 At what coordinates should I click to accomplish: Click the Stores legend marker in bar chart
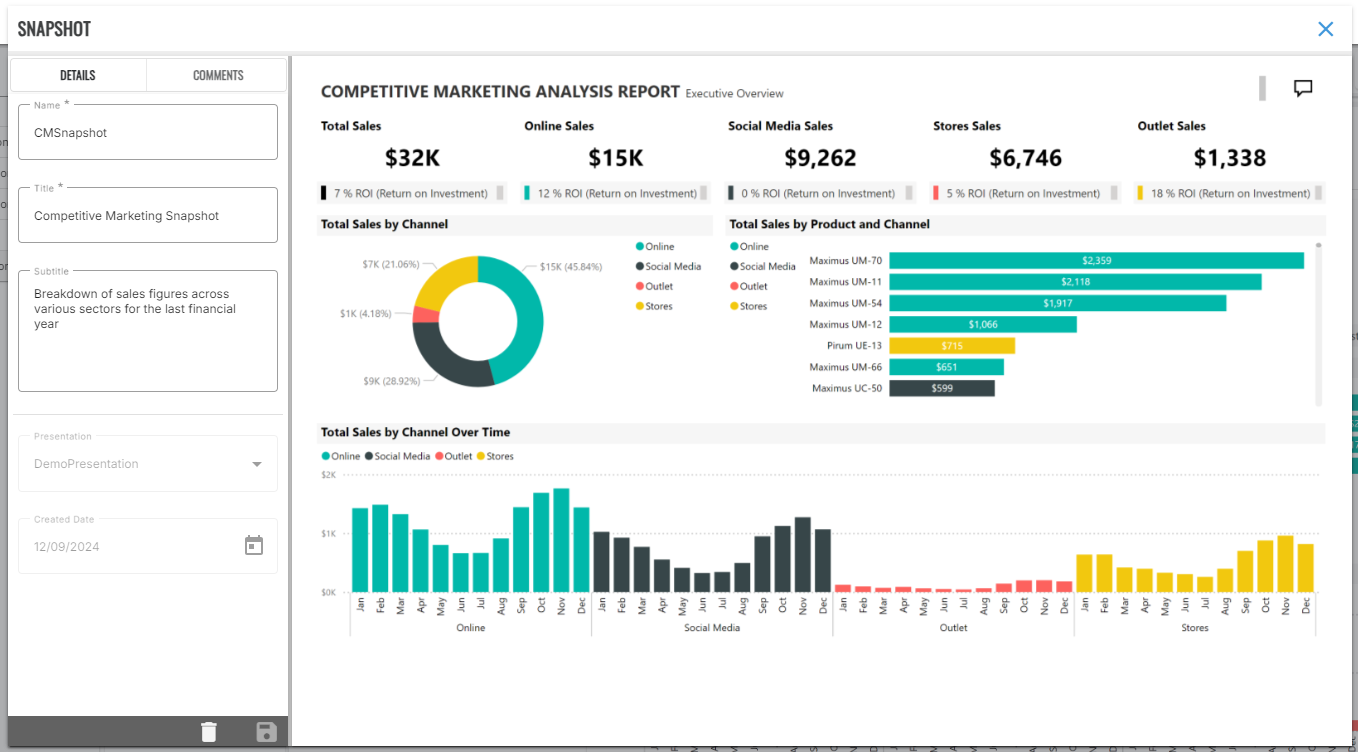click(735, 307)
